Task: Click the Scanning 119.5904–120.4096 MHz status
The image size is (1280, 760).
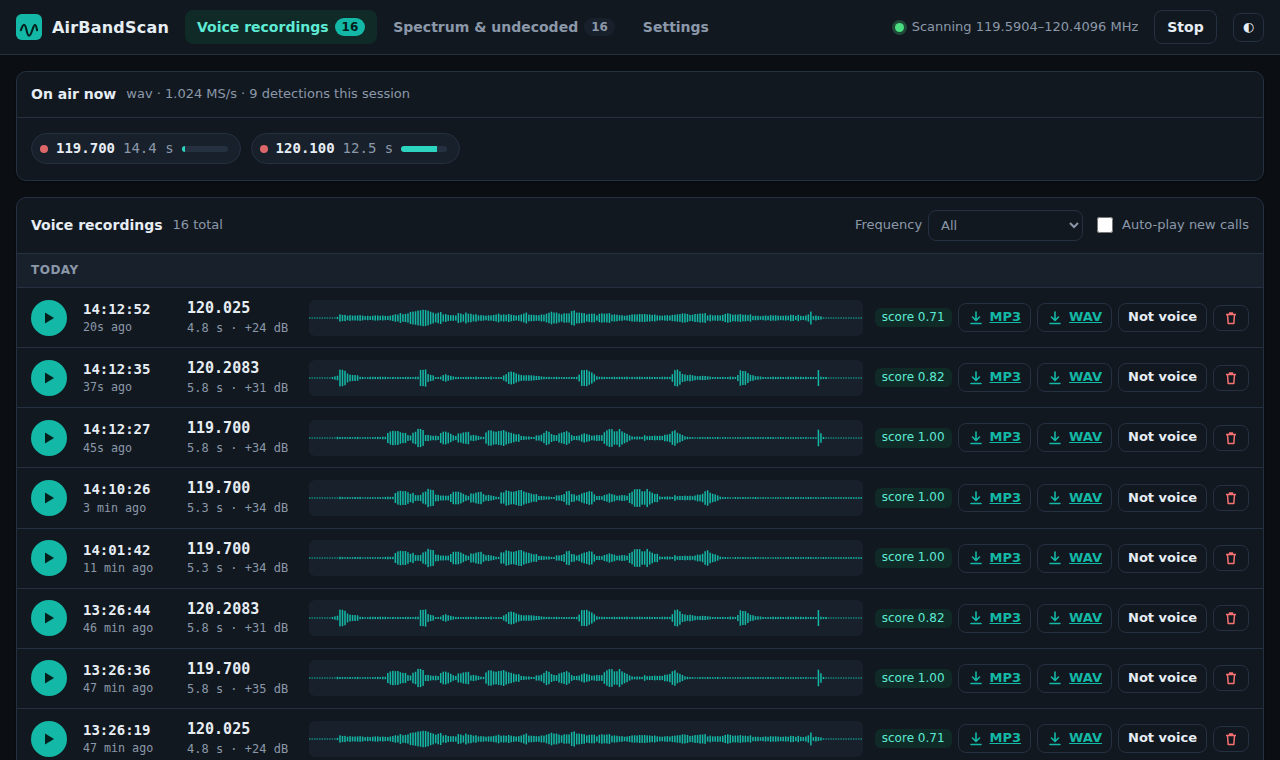Action: coord(1016,27)
